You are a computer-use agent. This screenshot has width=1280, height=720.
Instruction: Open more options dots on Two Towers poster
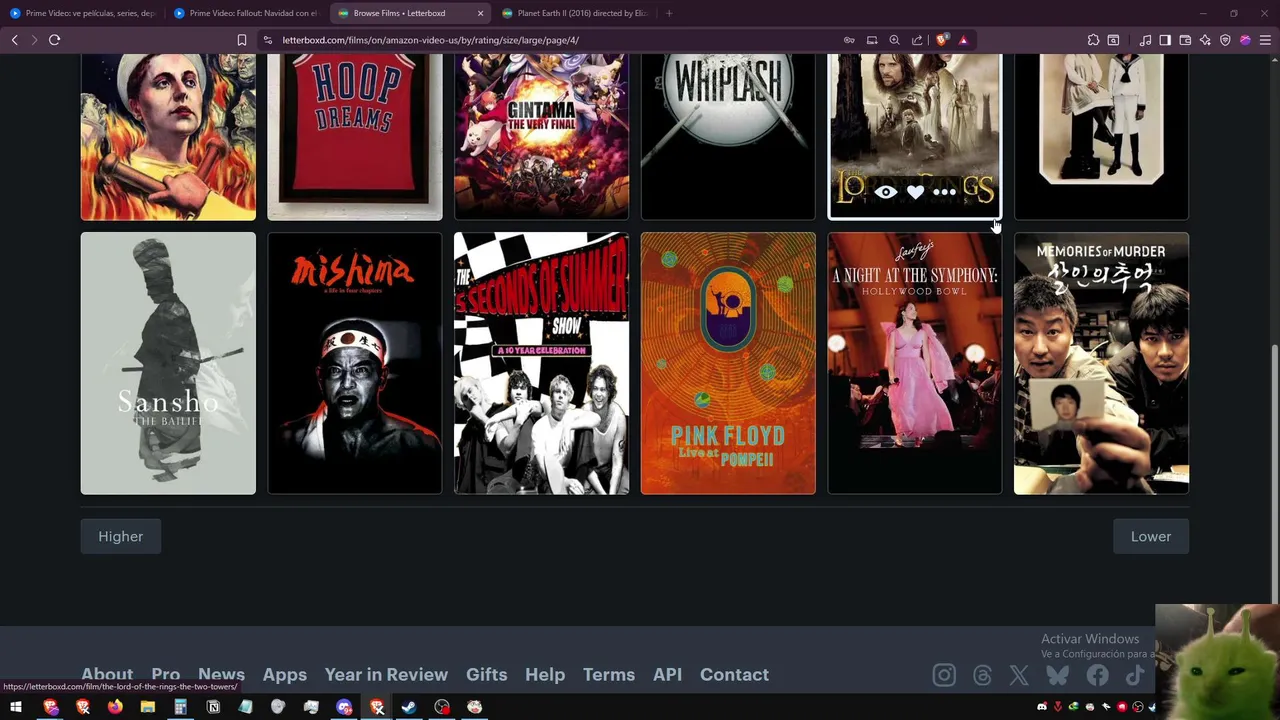tap(945, 192)
